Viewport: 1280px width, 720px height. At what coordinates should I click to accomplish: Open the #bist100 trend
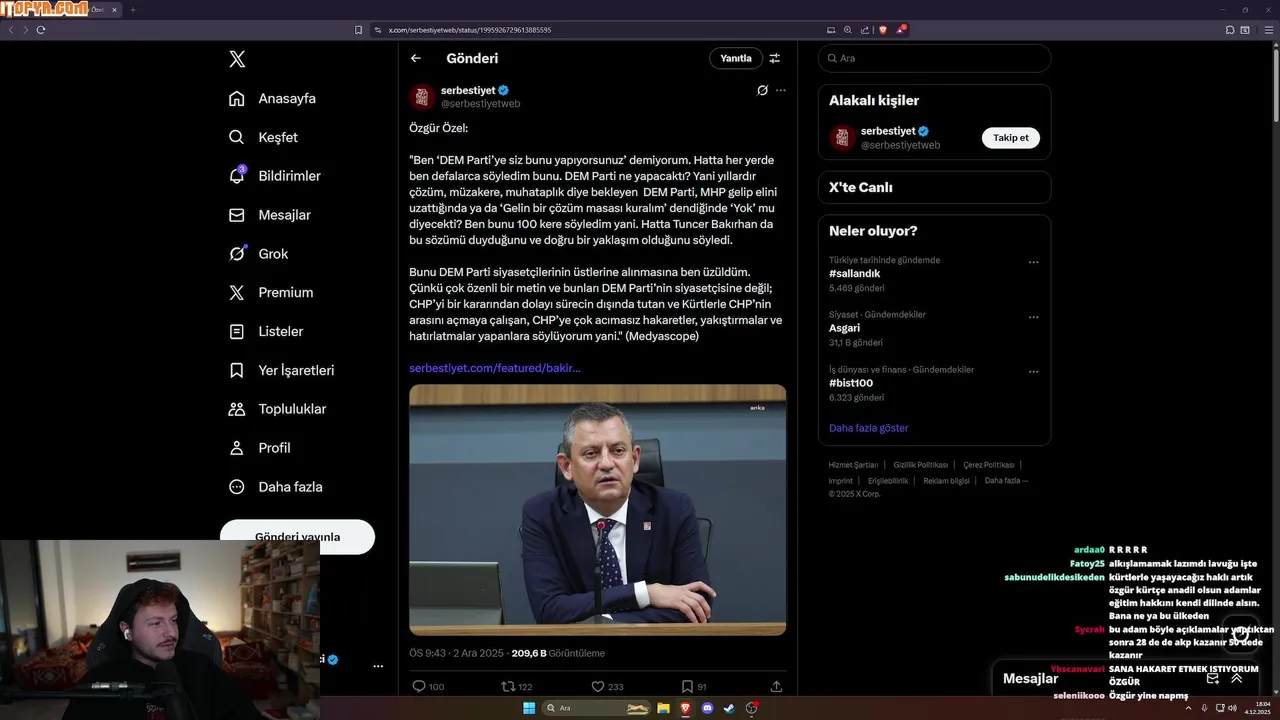pyautogui.click(x=851, y=383)
